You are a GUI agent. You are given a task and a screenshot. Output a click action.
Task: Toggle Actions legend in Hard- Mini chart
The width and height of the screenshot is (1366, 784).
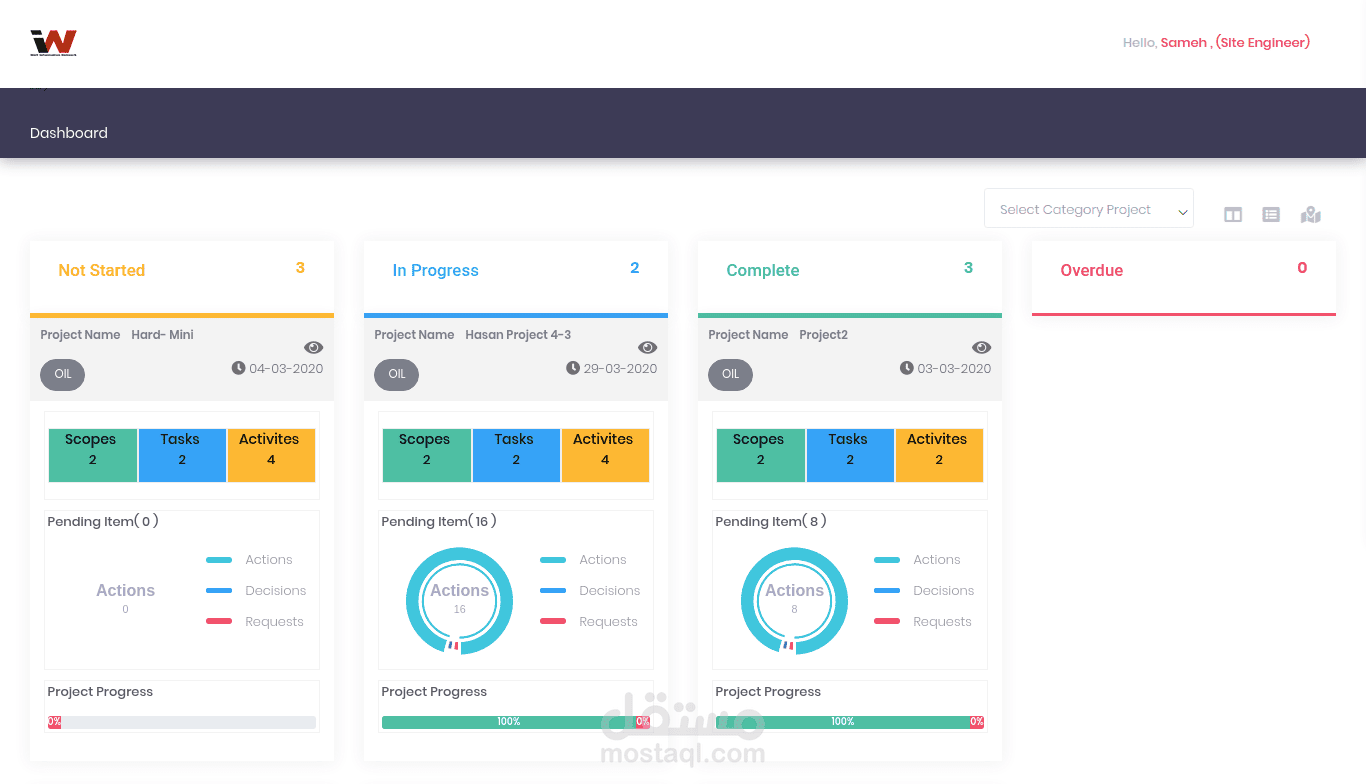click(x=249, y=560)
